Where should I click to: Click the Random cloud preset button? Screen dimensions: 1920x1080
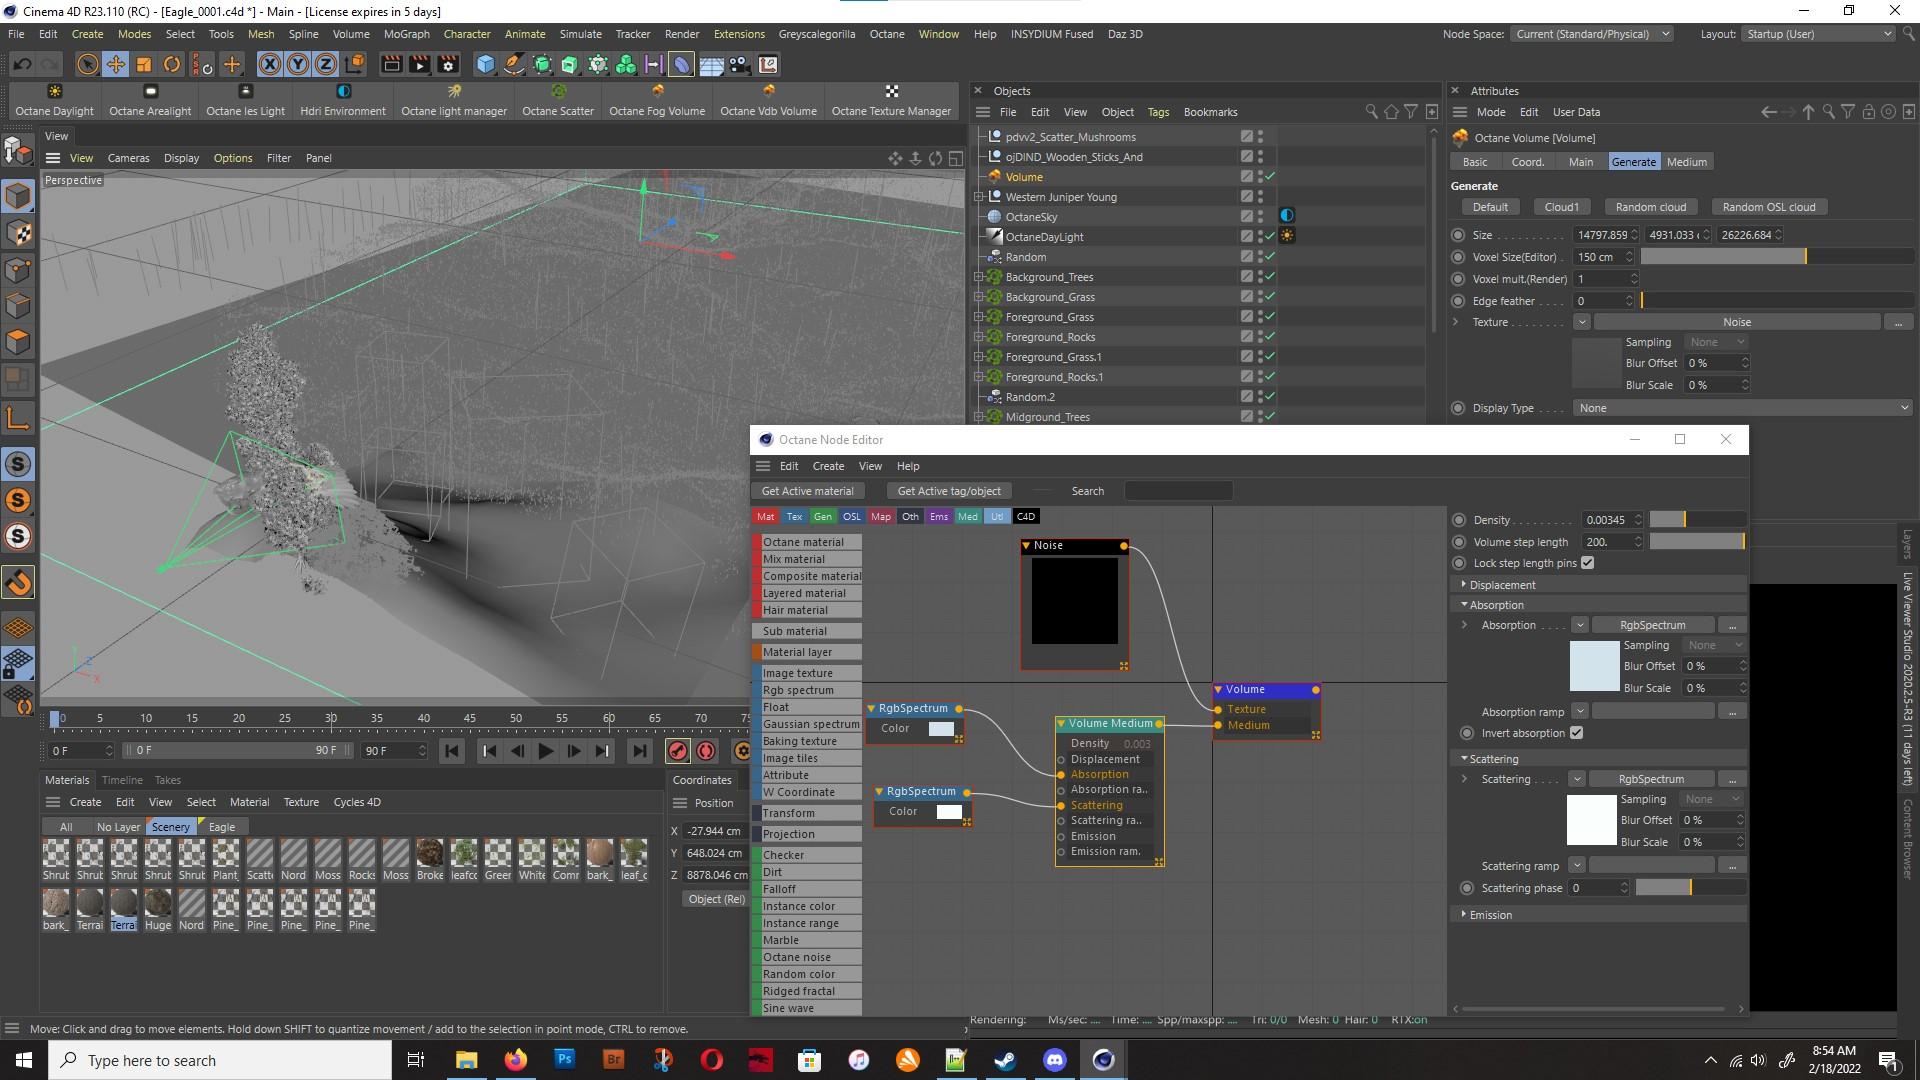(1650, 207)
